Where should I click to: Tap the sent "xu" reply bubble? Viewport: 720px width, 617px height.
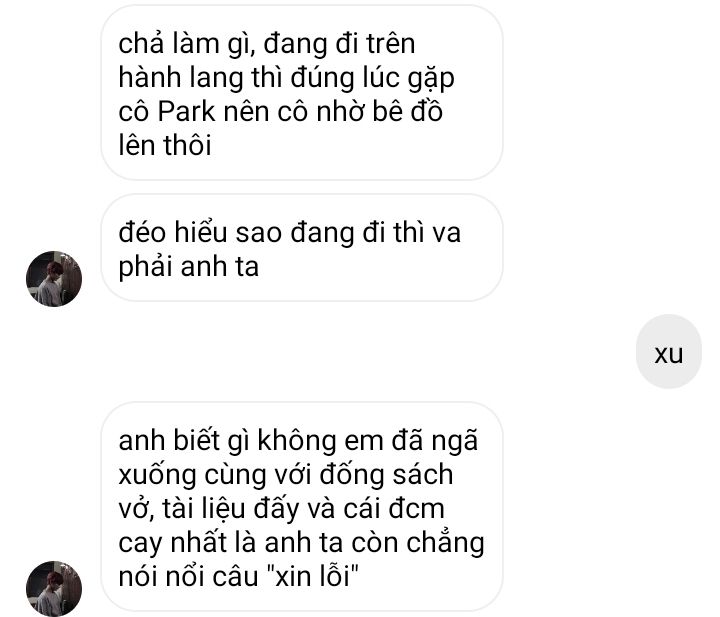pos(669,352)
